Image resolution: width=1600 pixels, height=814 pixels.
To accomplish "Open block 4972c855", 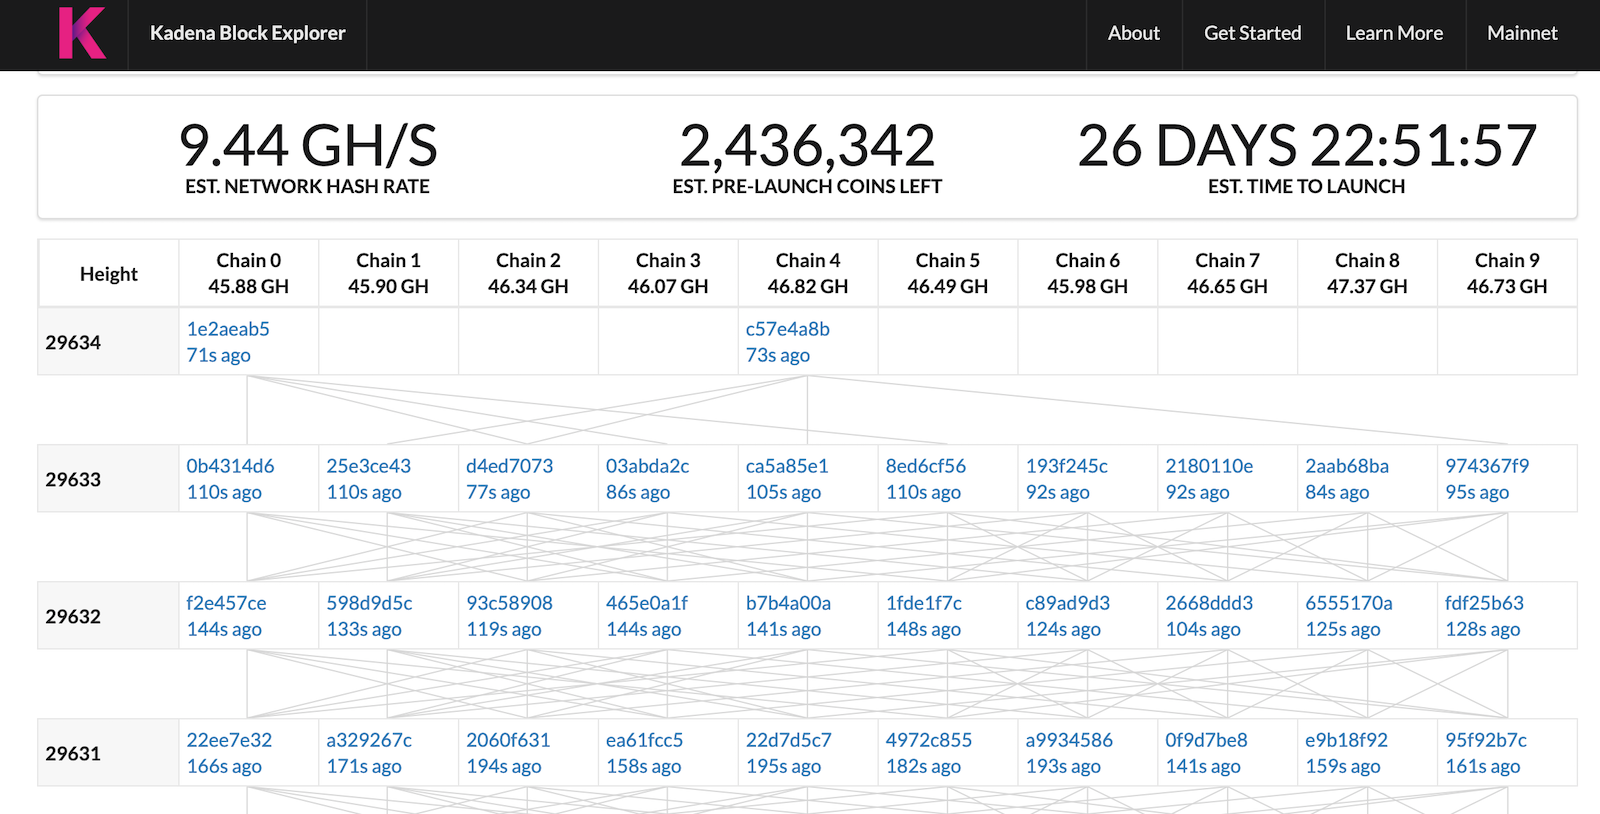I will pyautogui.click(x=929, y=740).
